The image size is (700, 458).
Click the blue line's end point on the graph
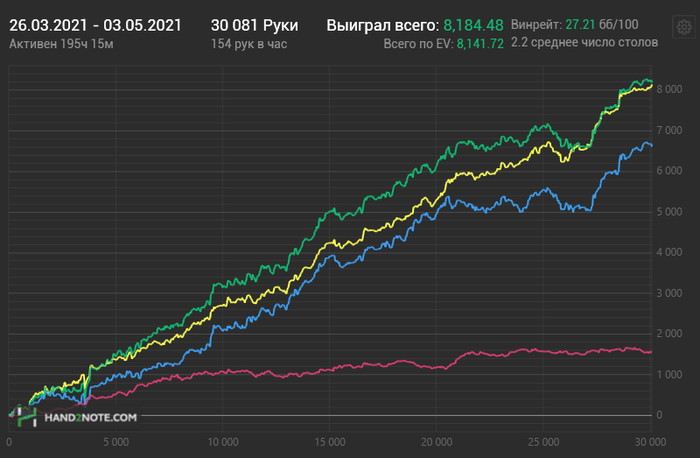point(652,146)
